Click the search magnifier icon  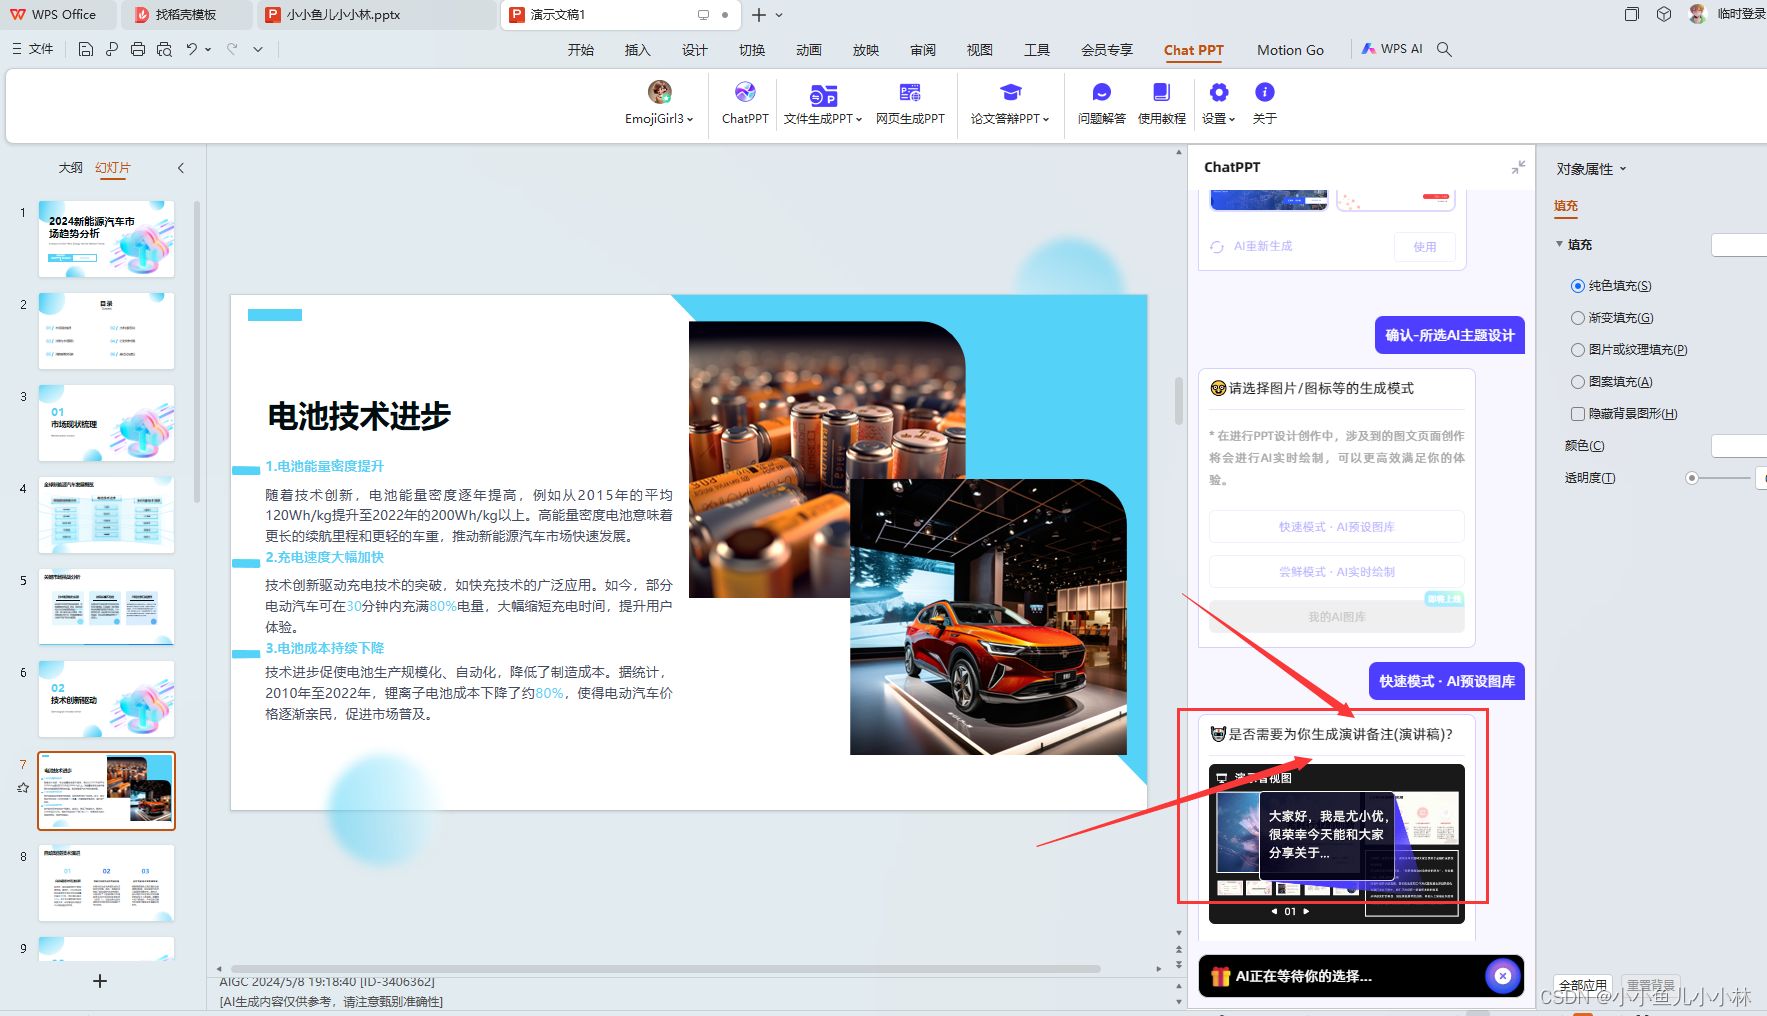(1444, 49)
